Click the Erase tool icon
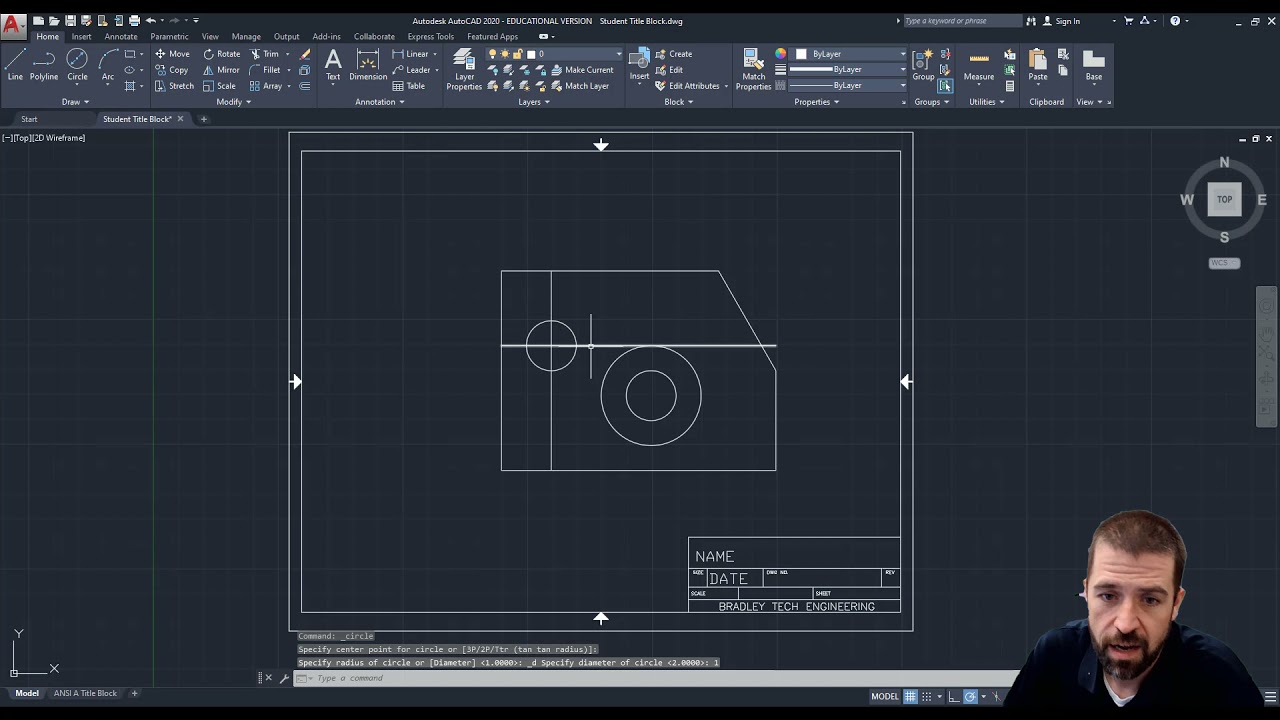This screenshot has height=720, width=1280. point(305,54)
